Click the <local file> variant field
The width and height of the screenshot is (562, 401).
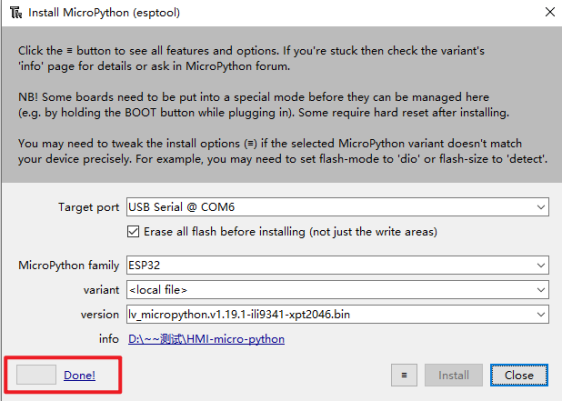[337, 290]
